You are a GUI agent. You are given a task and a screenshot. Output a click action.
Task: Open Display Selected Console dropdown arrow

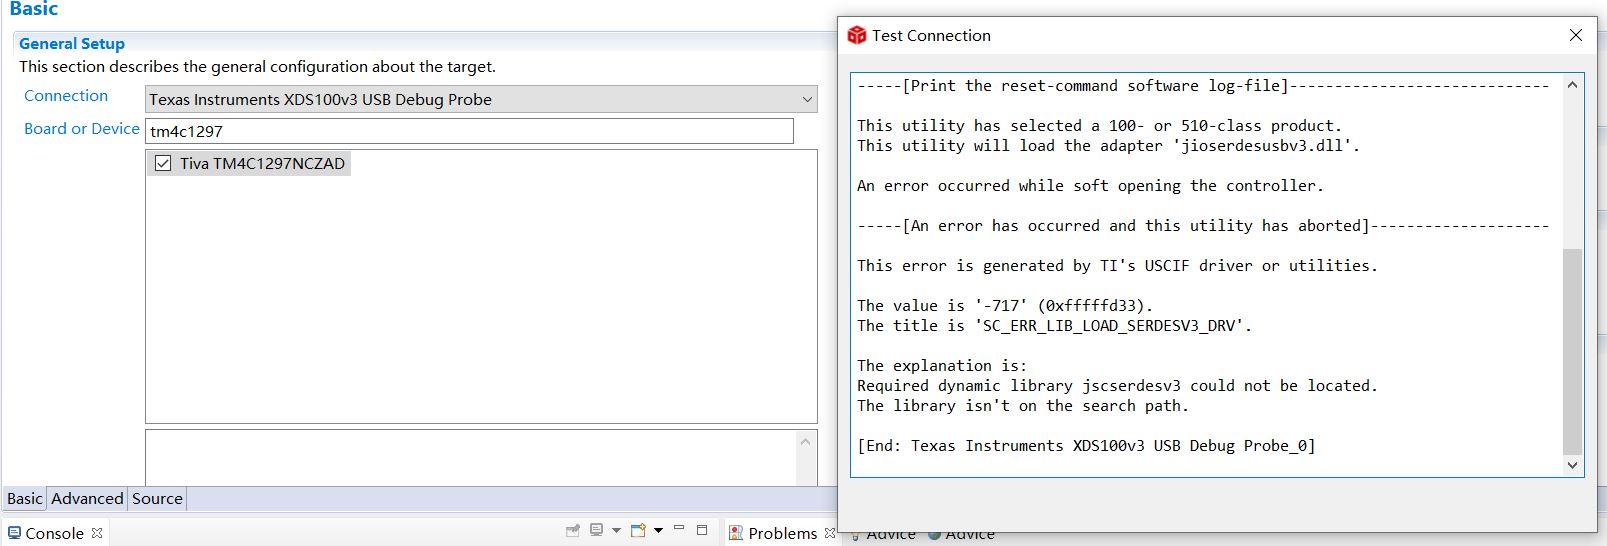click(616, 530)
